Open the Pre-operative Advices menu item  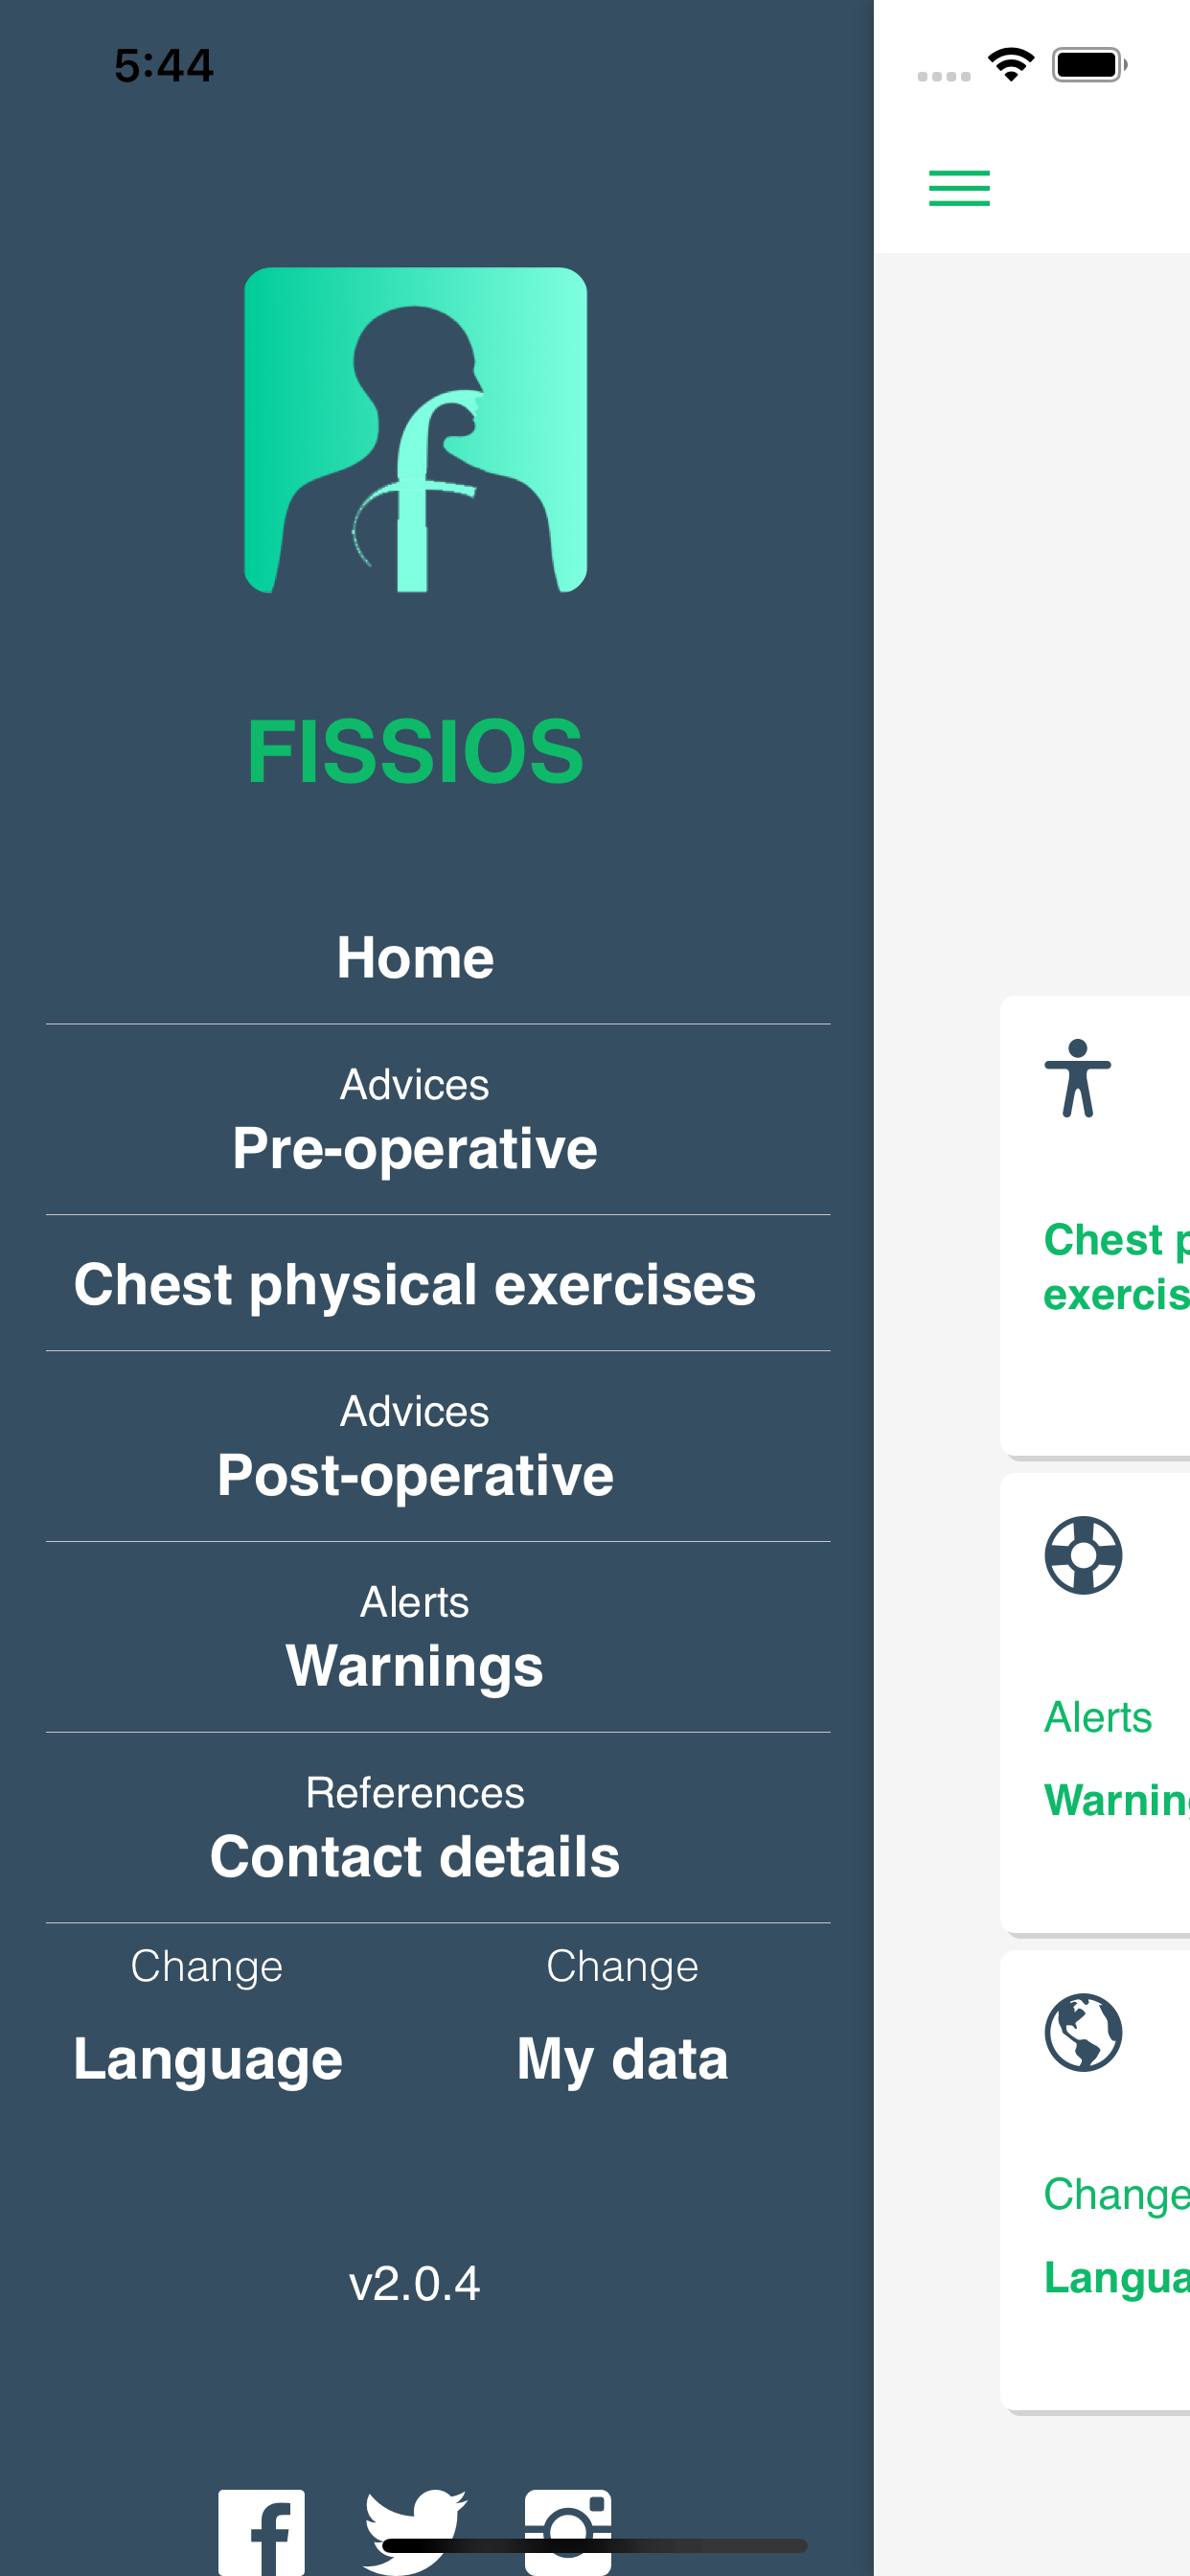tap(414, 1120)
